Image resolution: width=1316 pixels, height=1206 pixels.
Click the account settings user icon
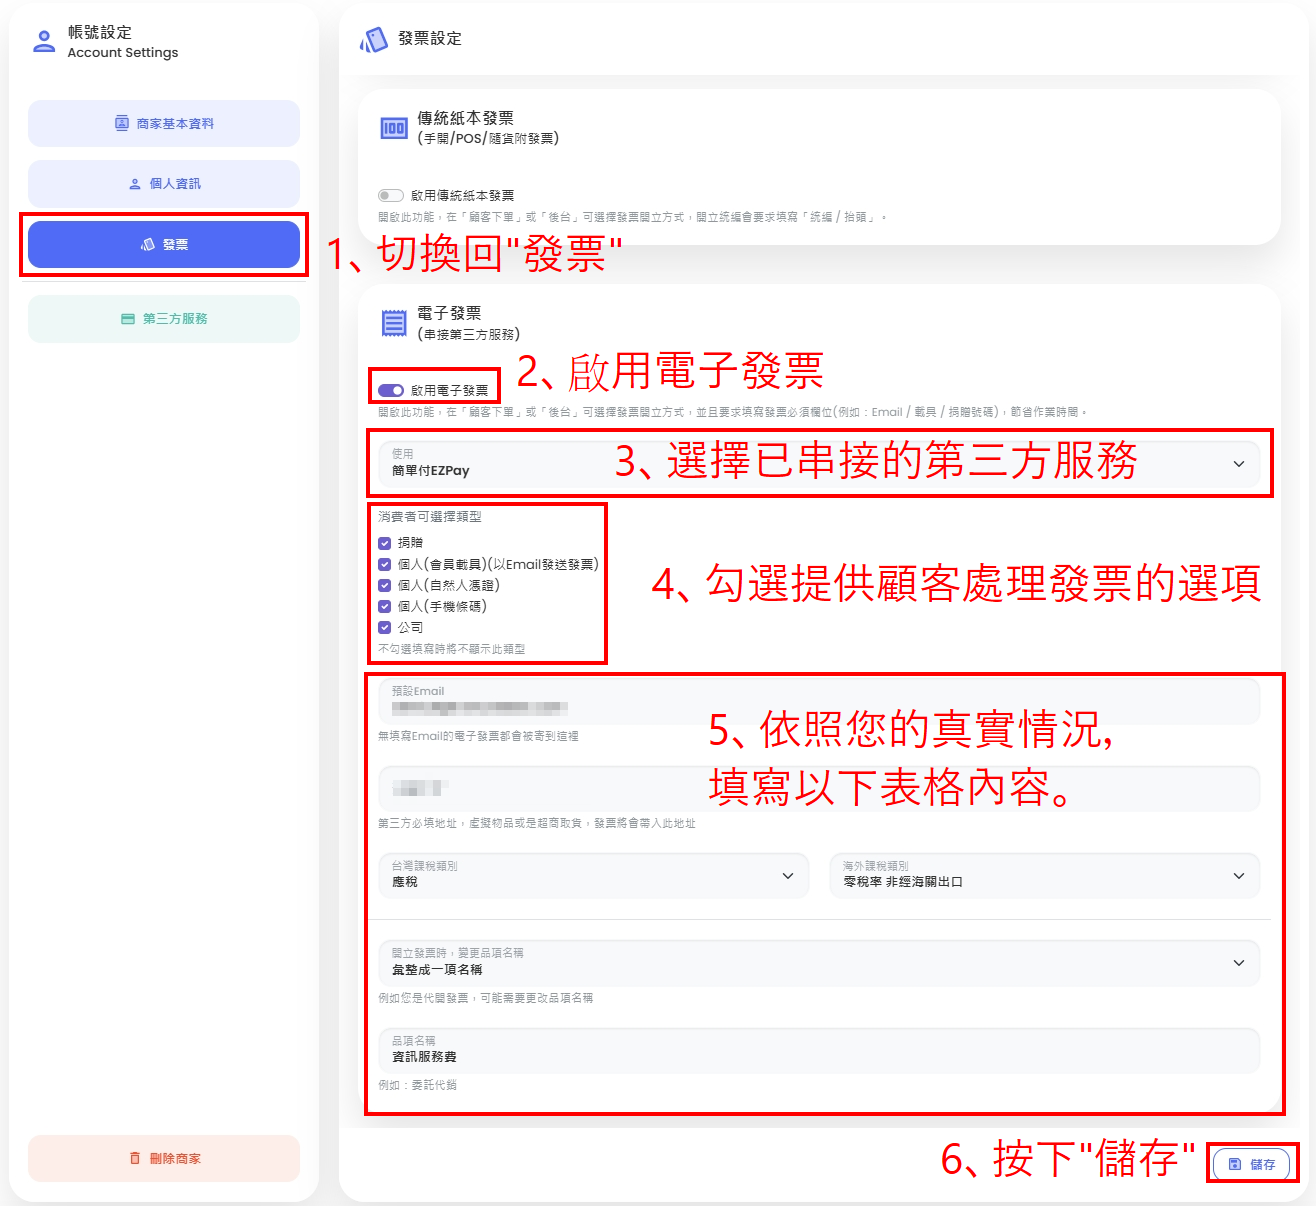click(x=44, y=41)
